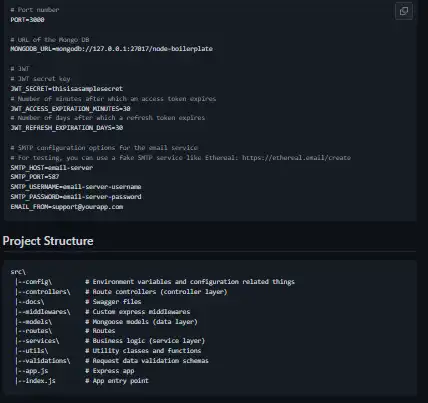The height and width of the screenshot is (403, 428).
Task: Click the app.js file row
Action: pyautogui.click(x=75, y=371)
